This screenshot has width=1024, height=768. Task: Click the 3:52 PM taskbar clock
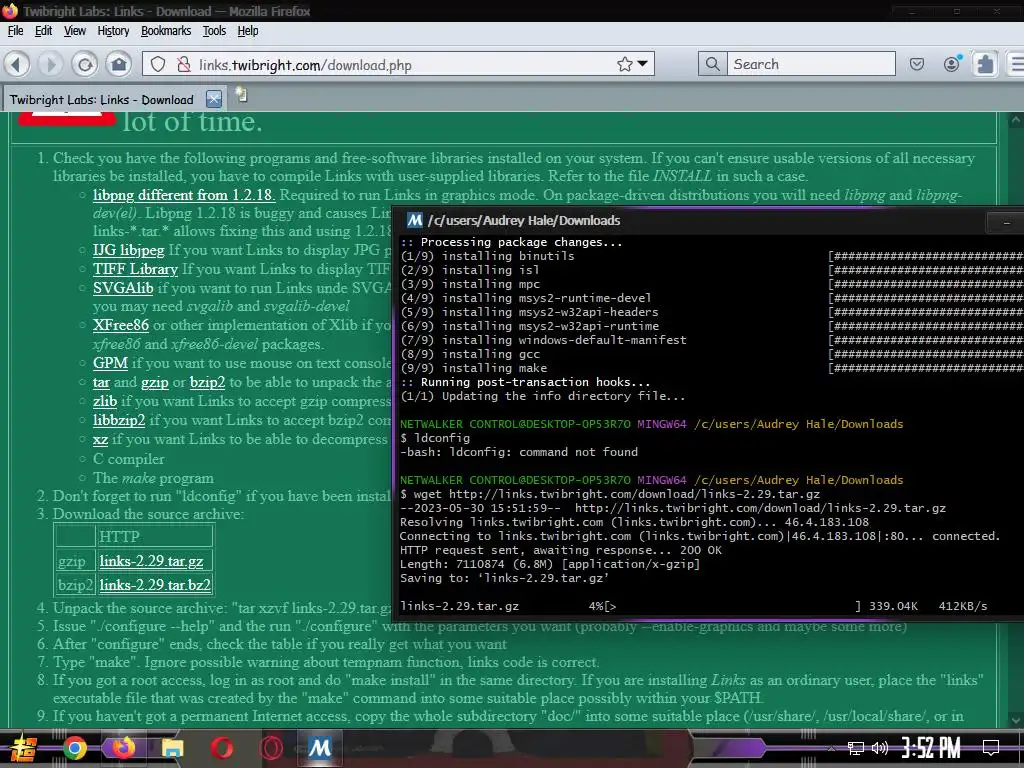pyautogui.click(x=931, y=748)
